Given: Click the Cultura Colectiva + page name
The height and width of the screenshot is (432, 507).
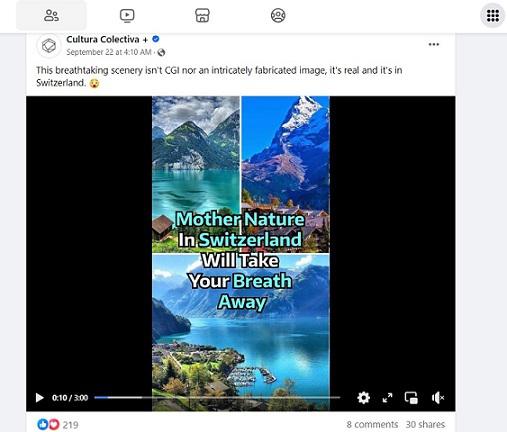Looking at the screenshot, I should (107, 39).
